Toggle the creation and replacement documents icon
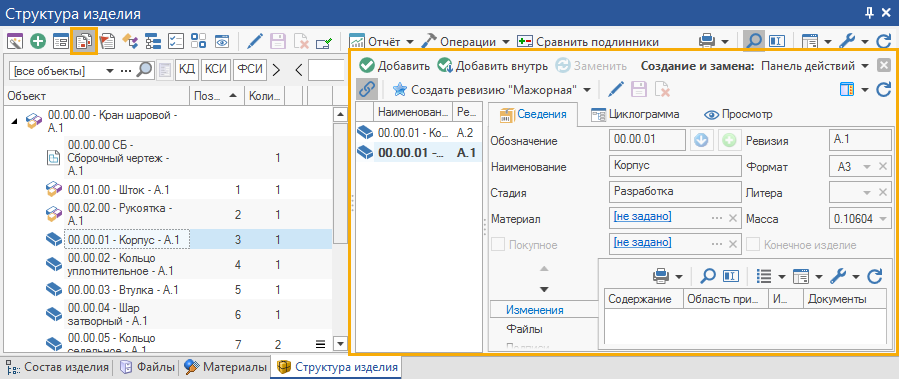Screen dimensions: 899x379 84,41
